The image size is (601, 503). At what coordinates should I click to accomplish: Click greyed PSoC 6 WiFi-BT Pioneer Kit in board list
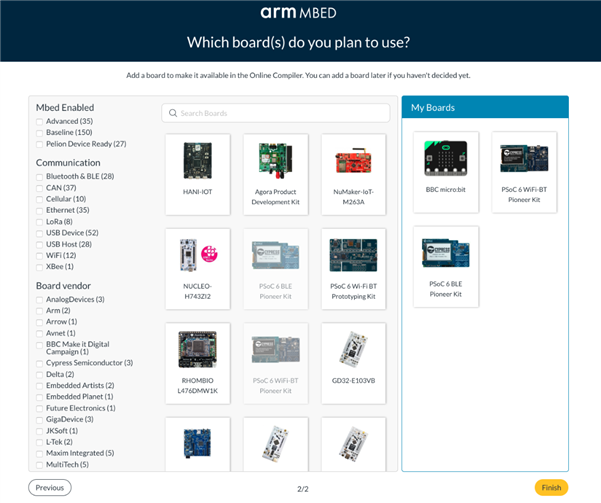pyautogui.click(x=276, y=363)
